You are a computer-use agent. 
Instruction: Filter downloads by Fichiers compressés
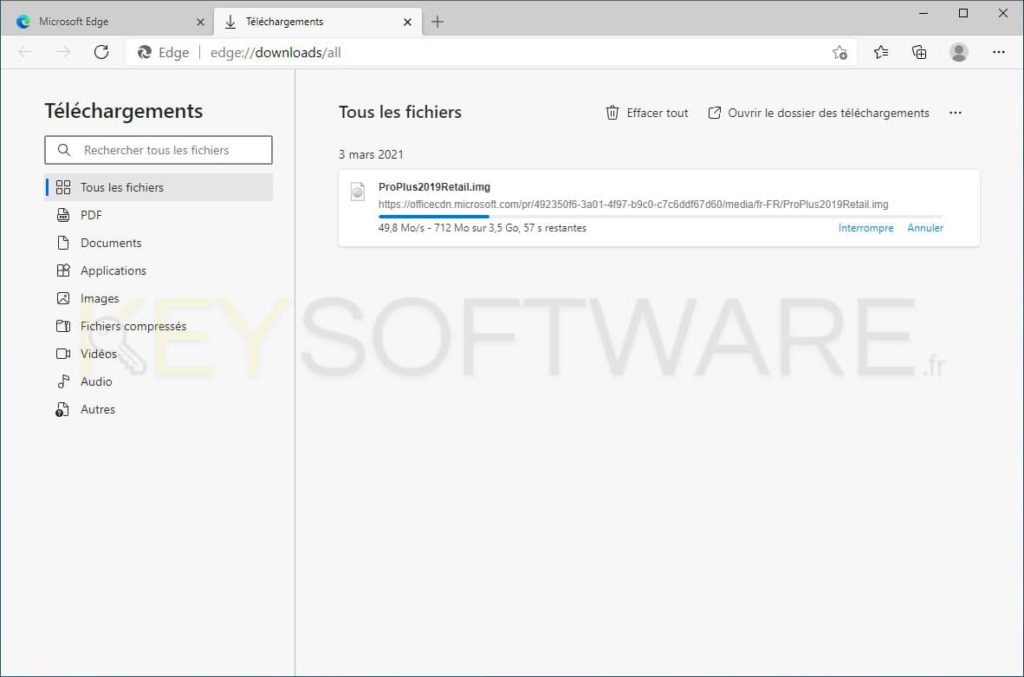pos(159,326)
